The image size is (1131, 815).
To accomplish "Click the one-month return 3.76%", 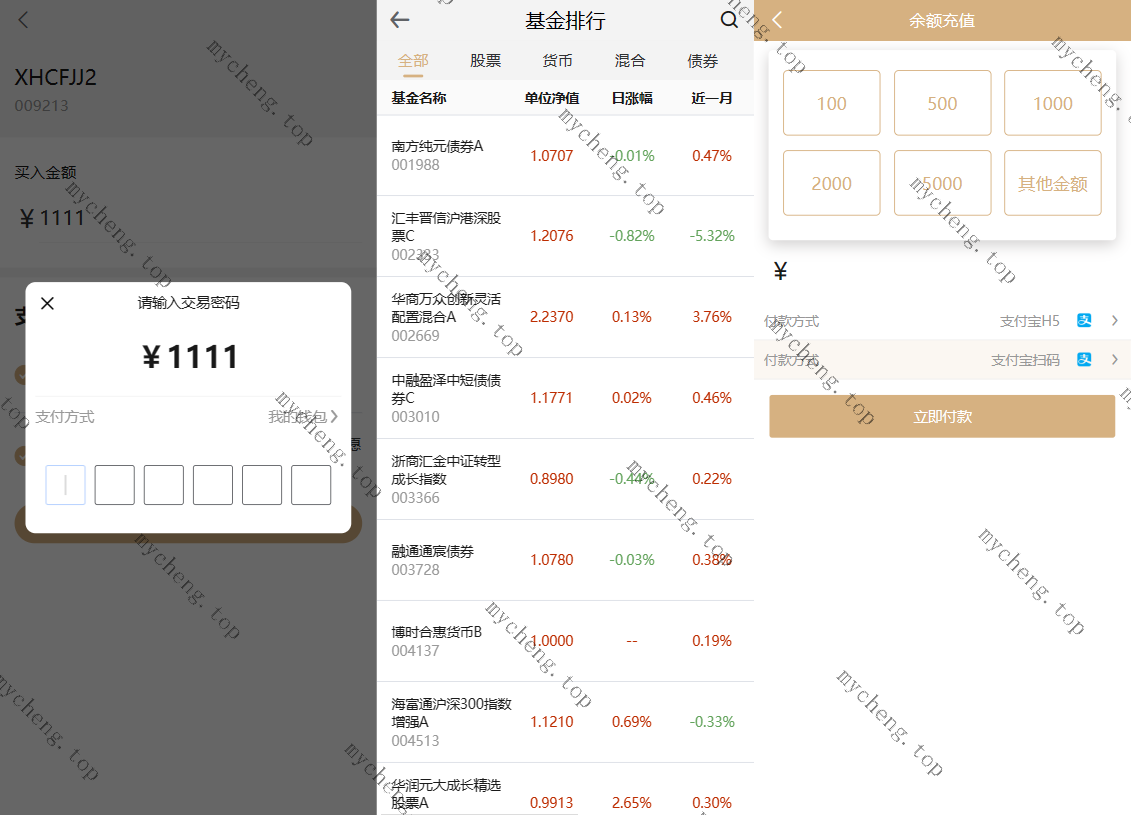I will pos(712,317).
